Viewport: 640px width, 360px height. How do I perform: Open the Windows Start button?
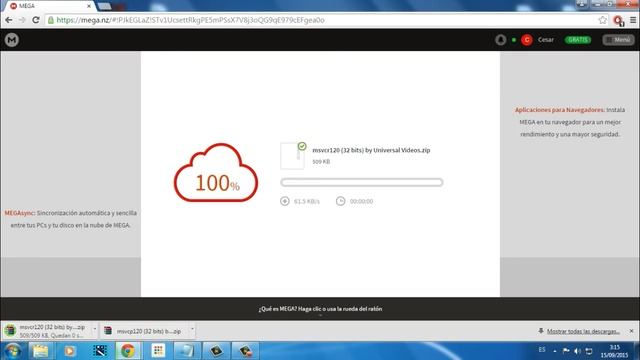pos(13,351)
